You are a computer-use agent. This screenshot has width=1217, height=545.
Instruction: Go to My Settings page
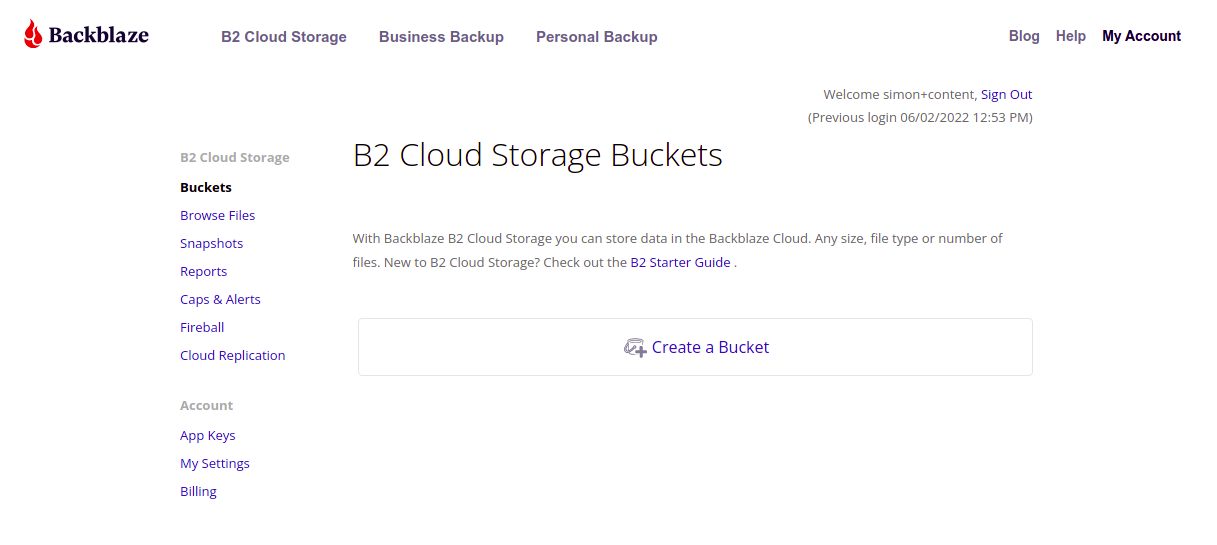tap(215, 463)
